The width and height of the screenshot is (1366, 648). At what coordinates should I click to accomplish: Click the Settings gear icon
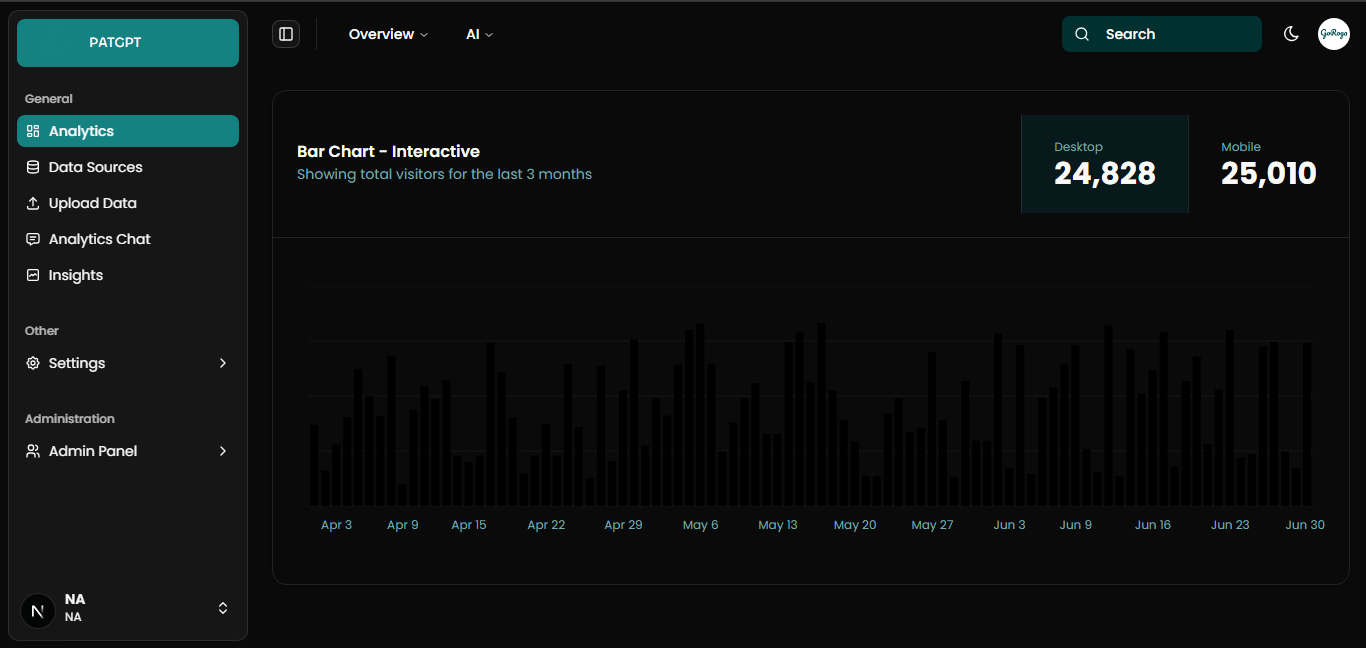33,363
